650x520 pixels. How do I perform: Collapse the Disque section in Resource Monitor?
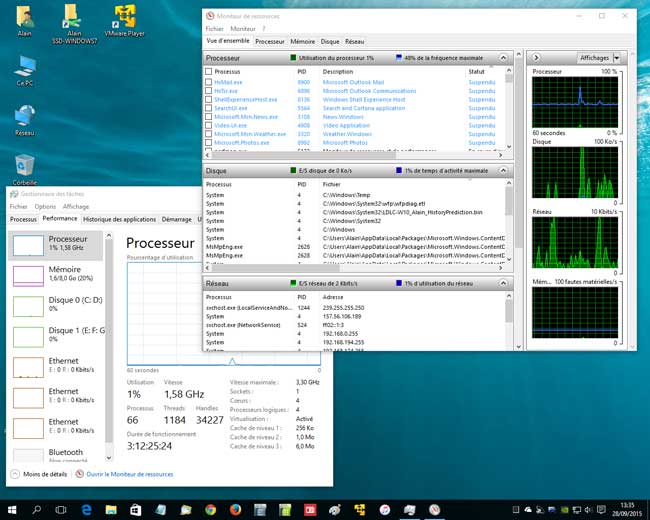(x=503, y=170)
